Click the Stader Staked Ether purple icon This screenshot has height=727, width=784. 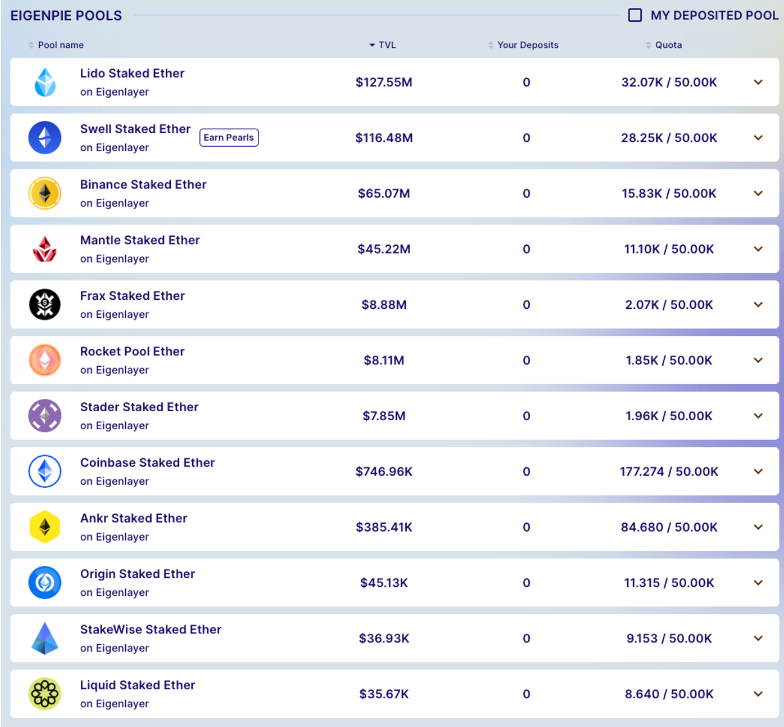(x=45, y=416)
